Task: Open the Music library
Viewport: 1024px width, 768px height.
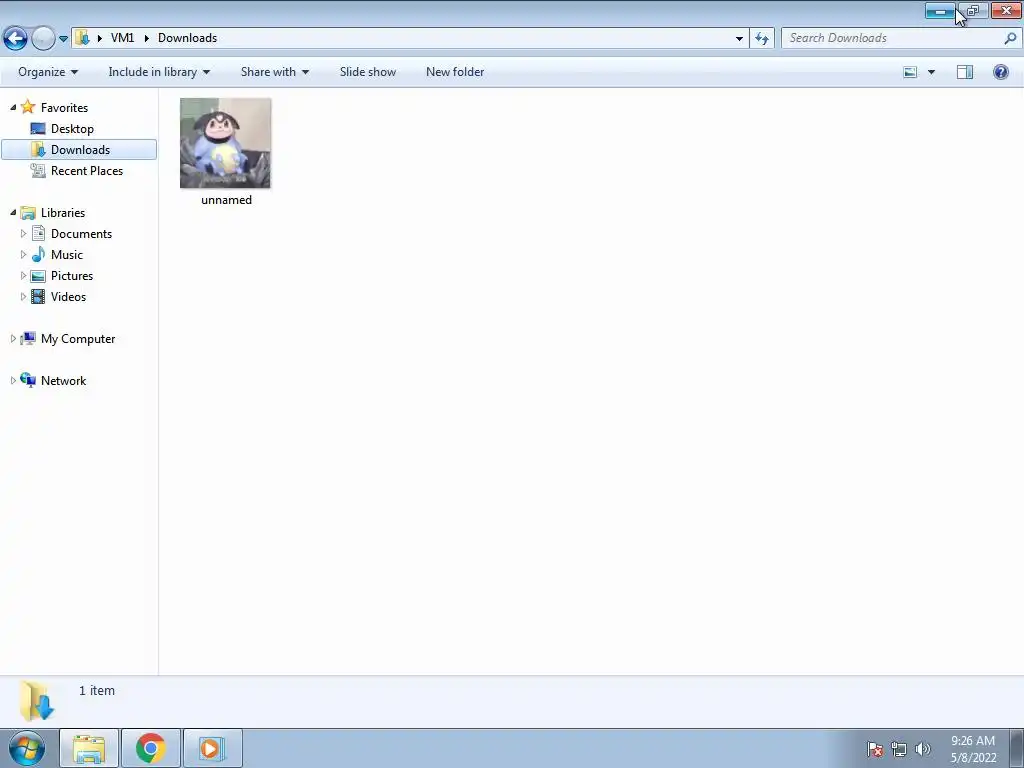Action: [x=67, y=255]
